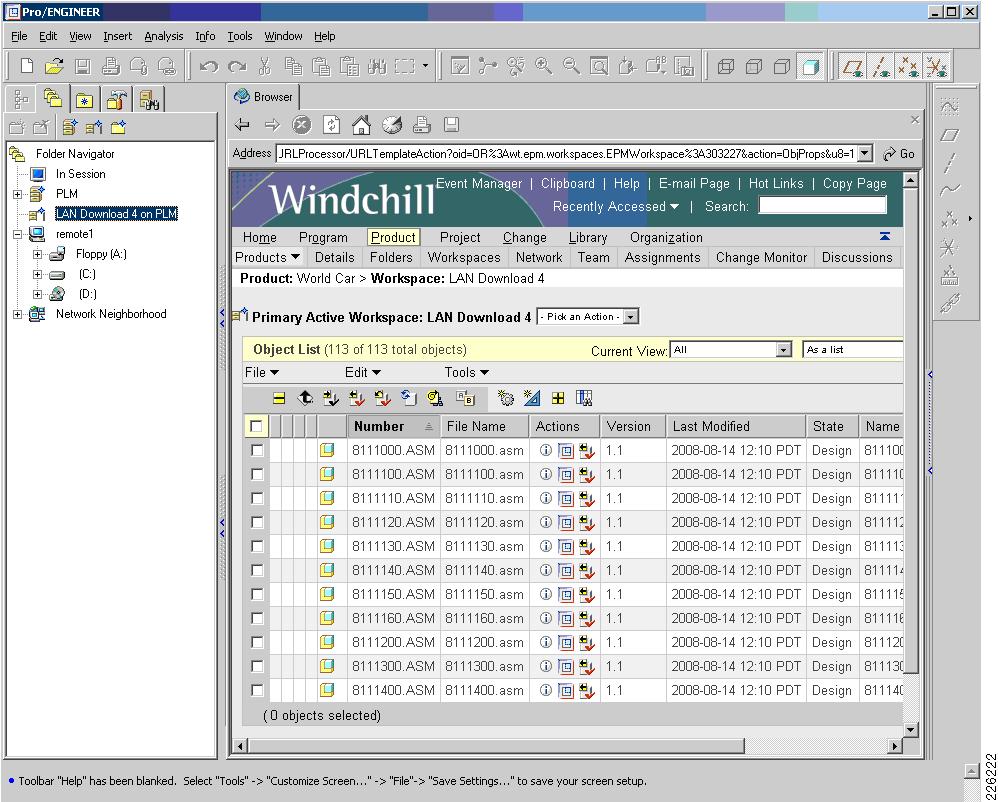Screen dimensions: 998x802
Task: Select LAN Download 4 on PLM tree item
Action: point(116,215)
